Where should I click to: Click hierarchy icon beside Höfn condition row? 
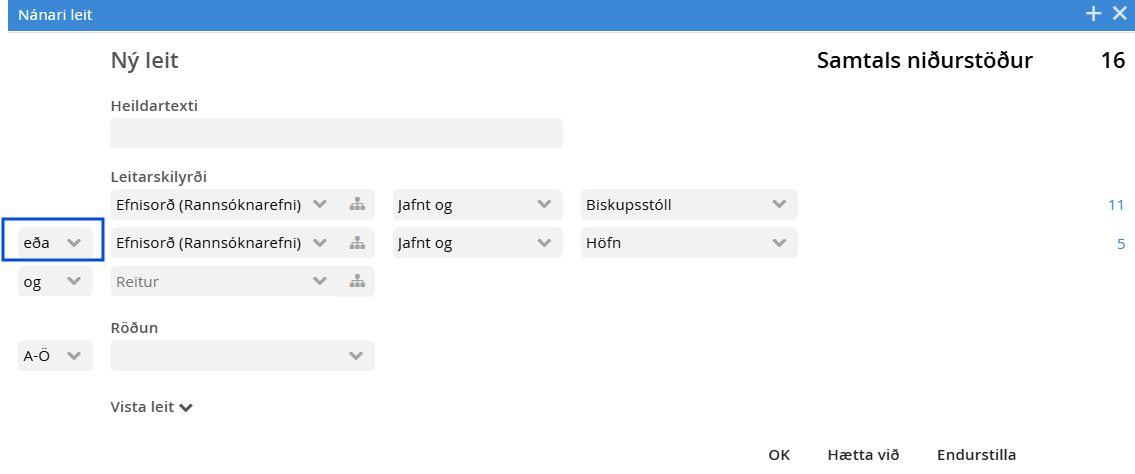click(357, 243)
